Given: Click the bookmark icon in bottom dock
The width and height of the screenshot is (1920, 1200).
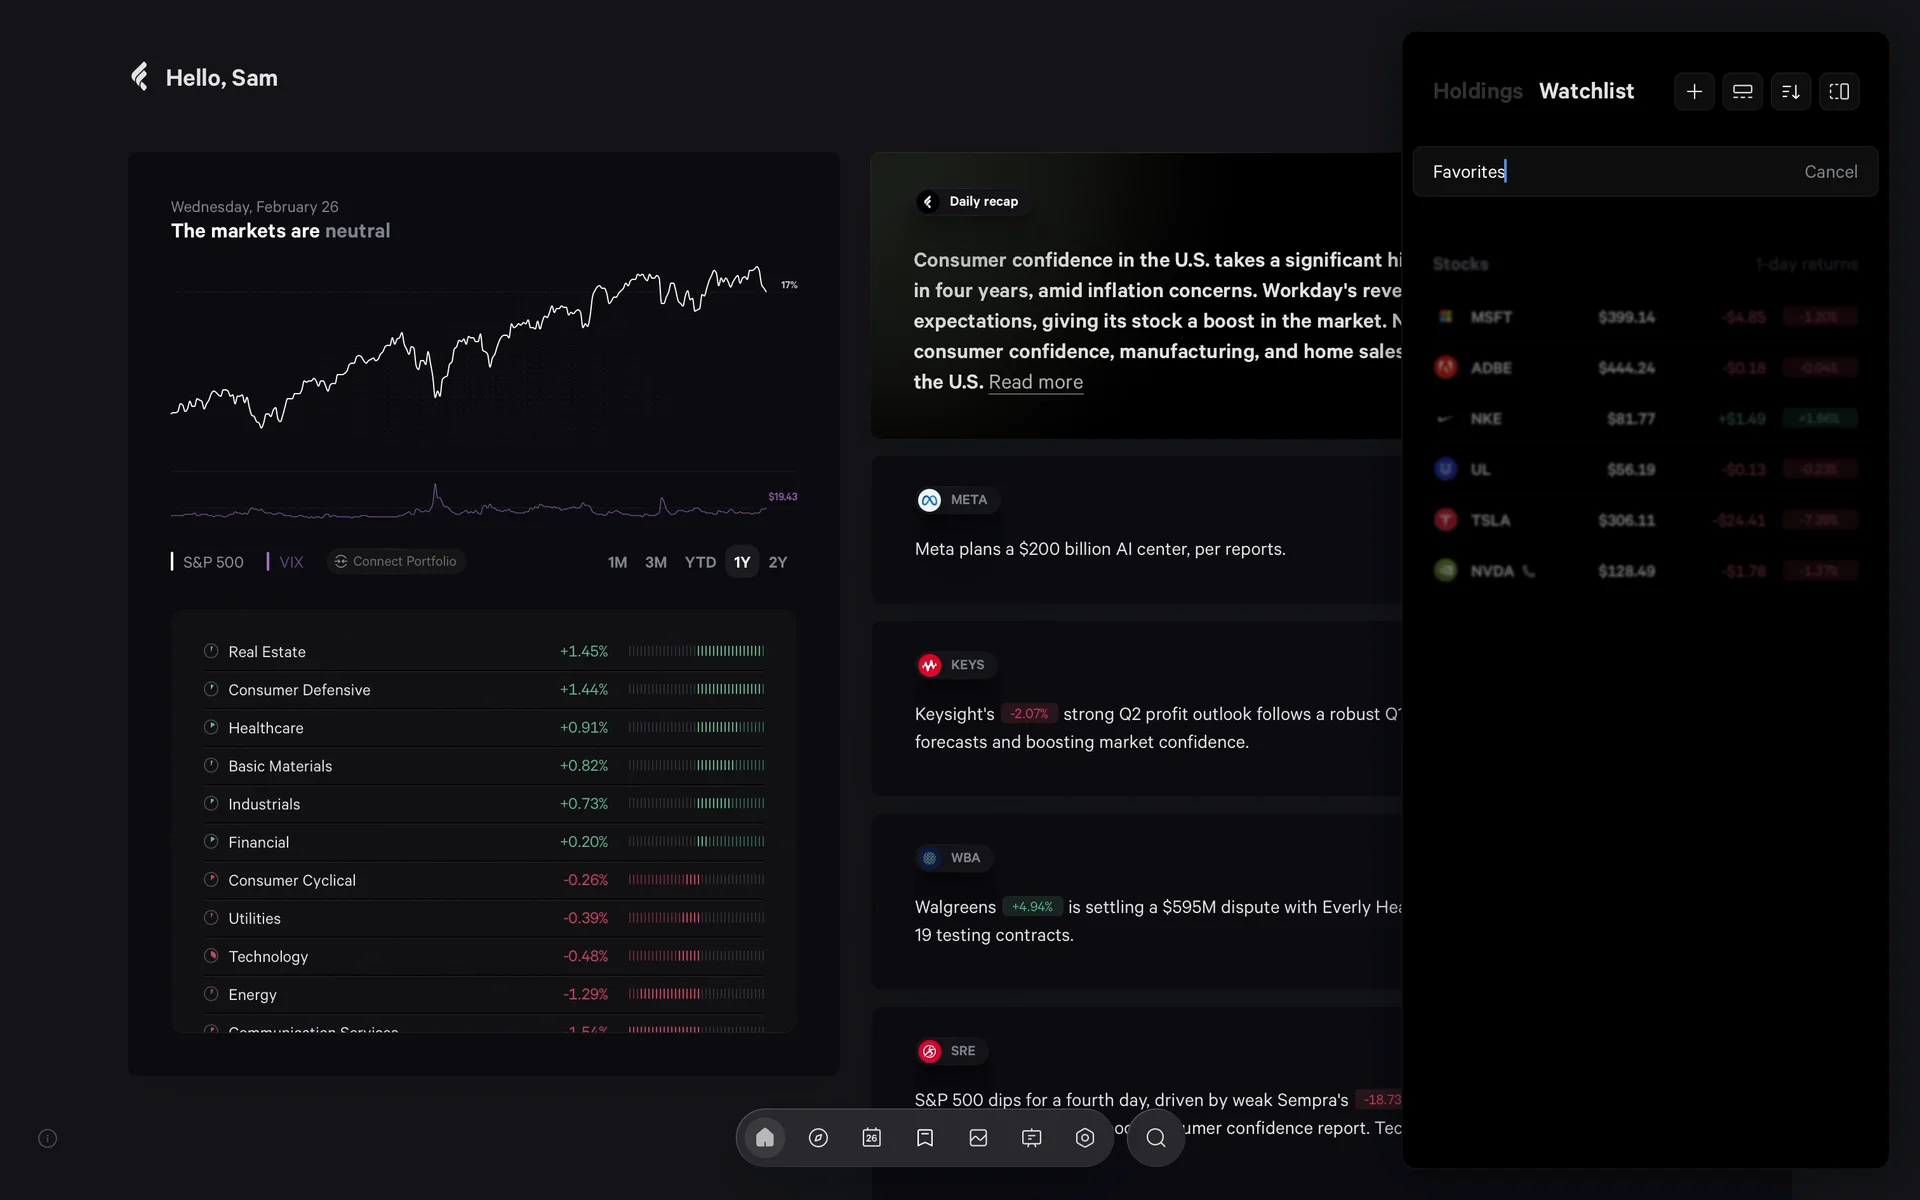Looking at the screenshot, I should coord(925,1138).
